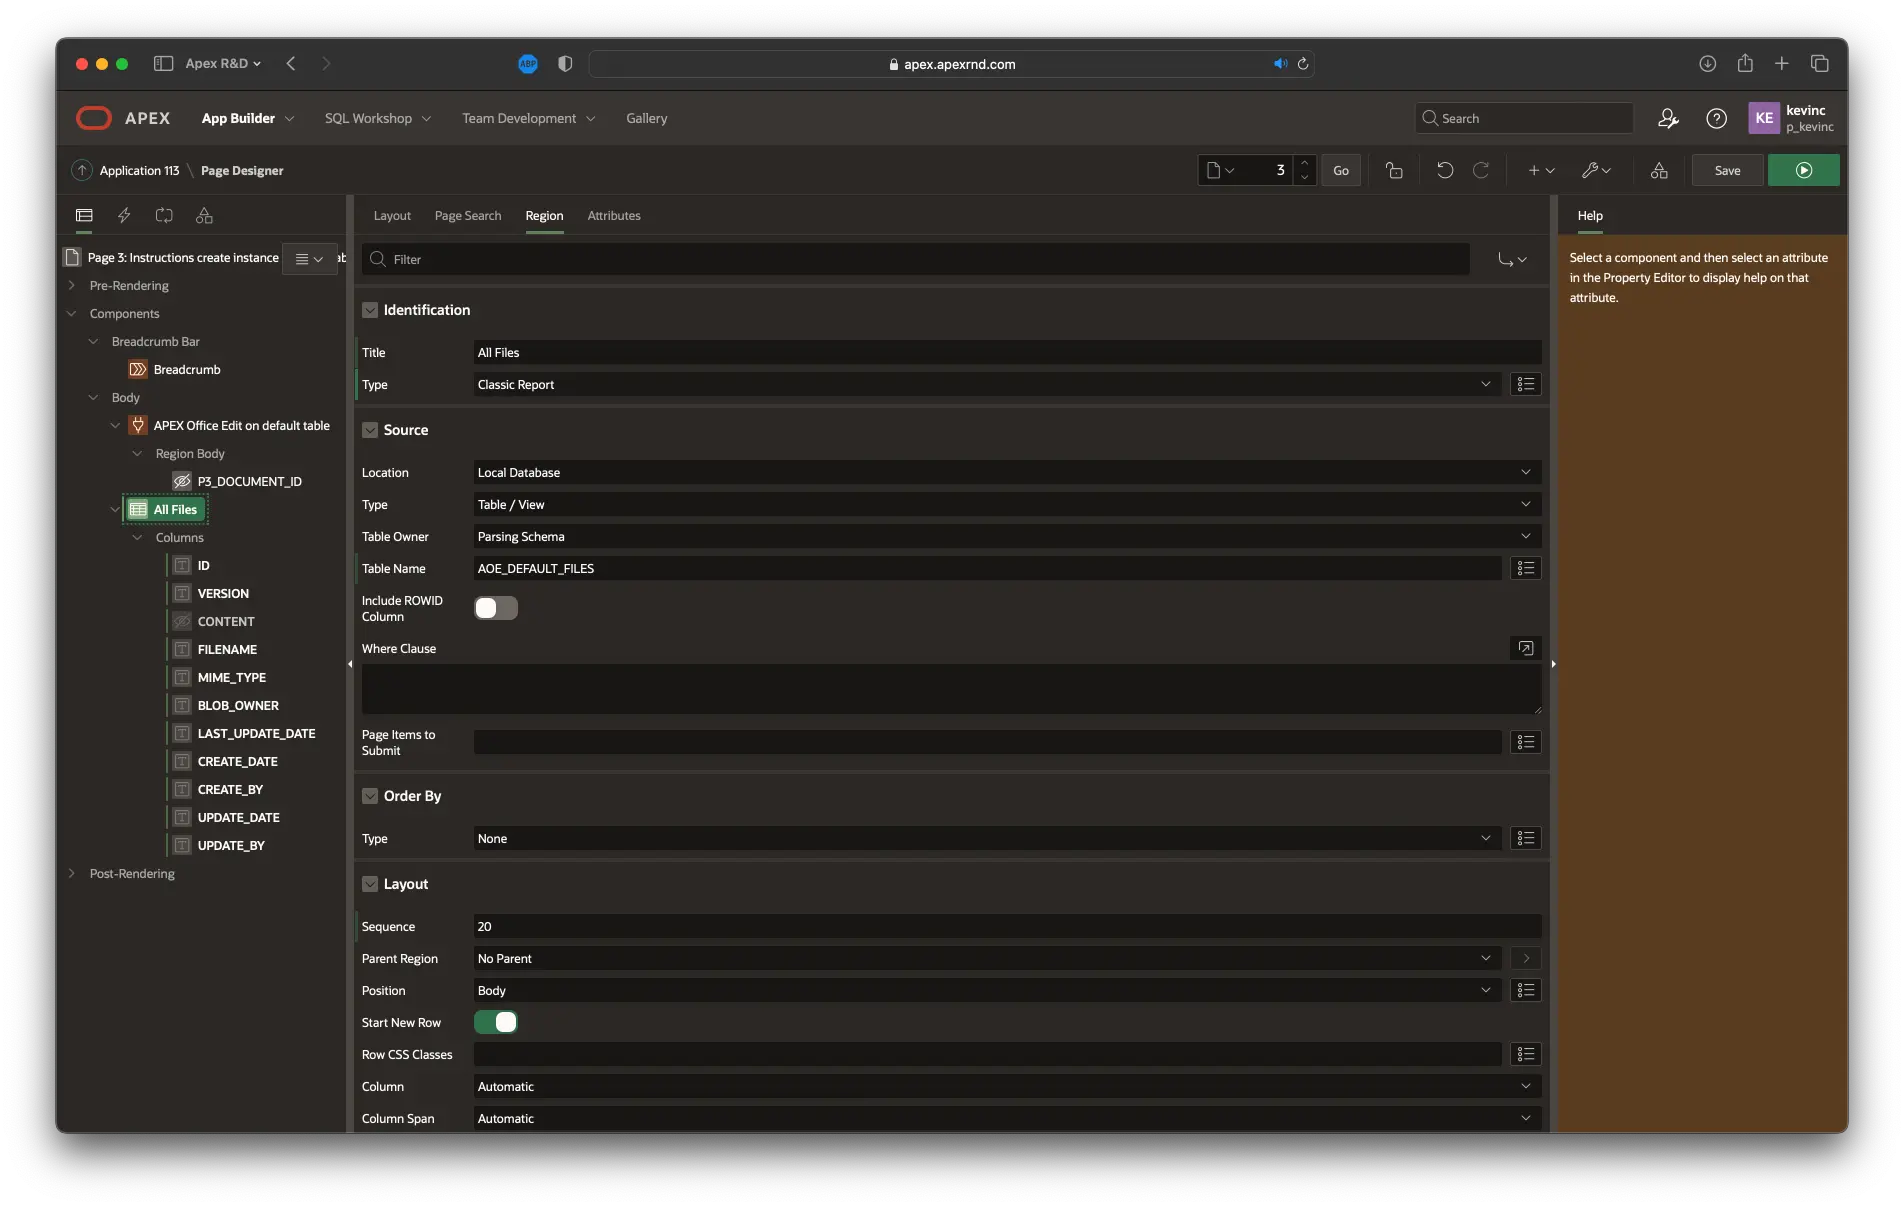Collapse the Layout section
This screenshot has width=1904, height=1207.
[370, 884]
